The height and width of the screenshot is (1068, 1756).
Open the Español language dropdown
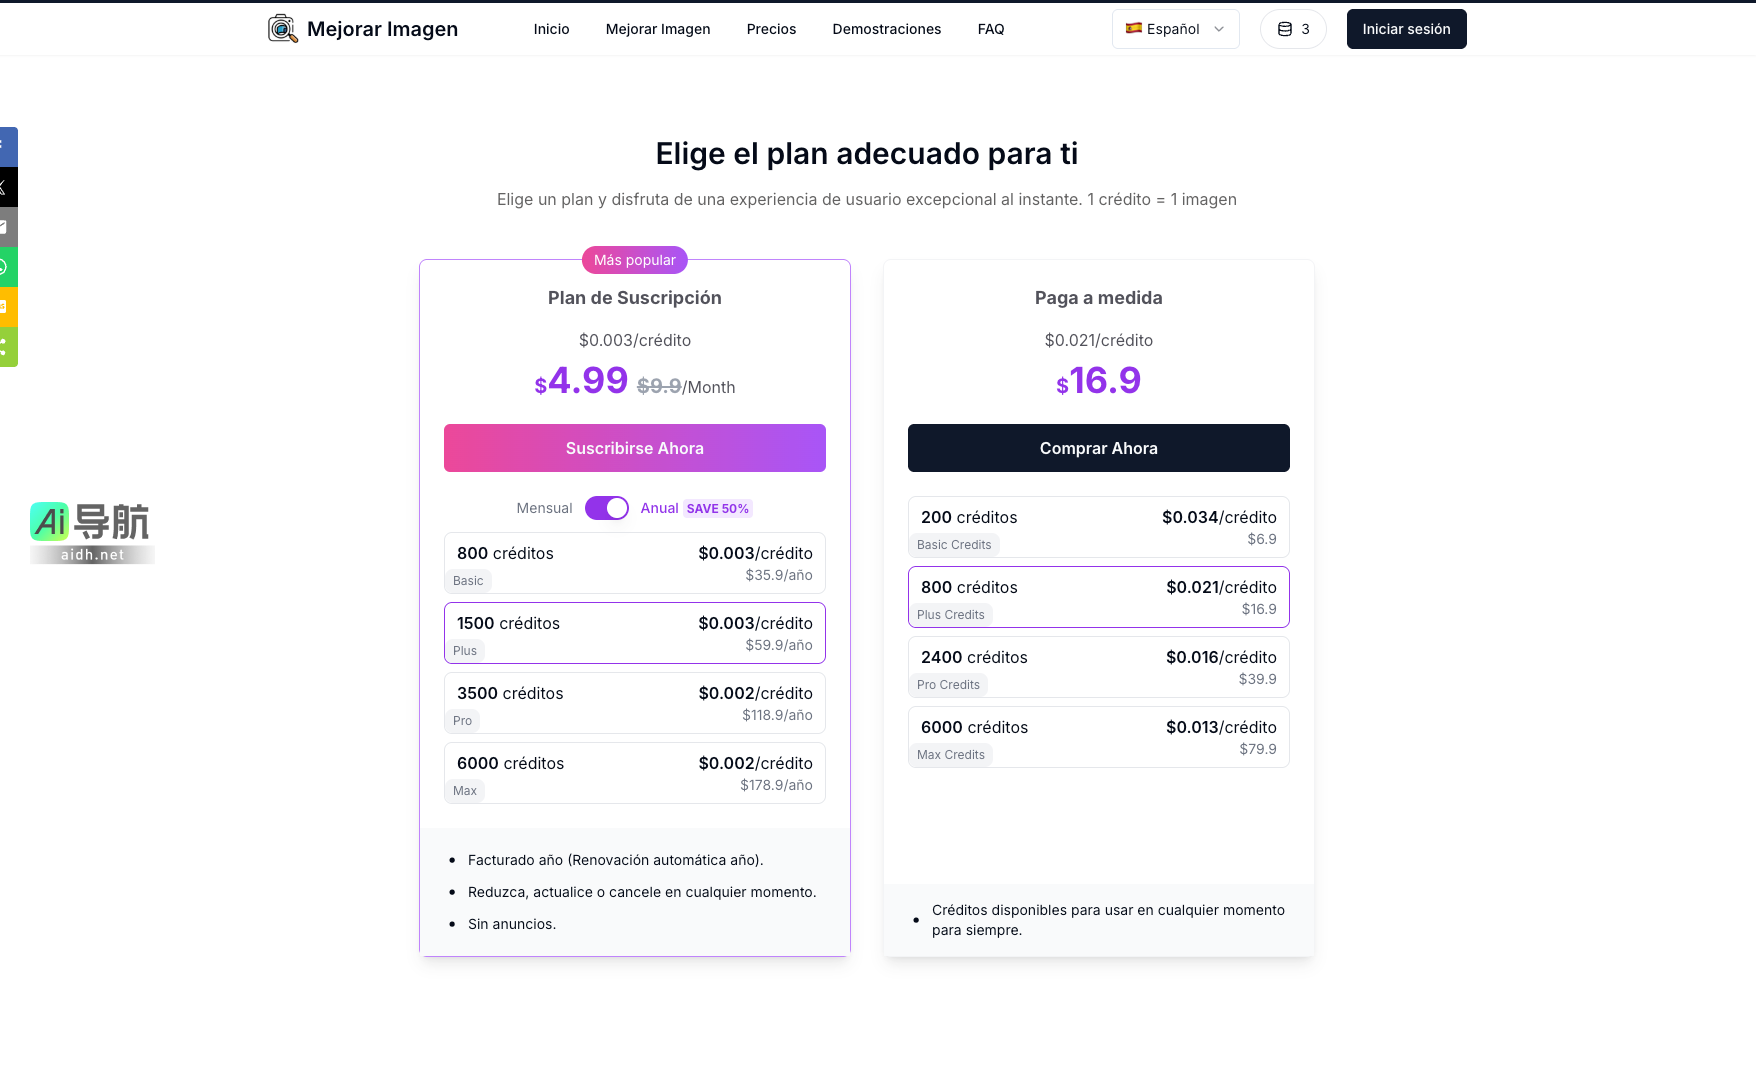point(1175,29)
